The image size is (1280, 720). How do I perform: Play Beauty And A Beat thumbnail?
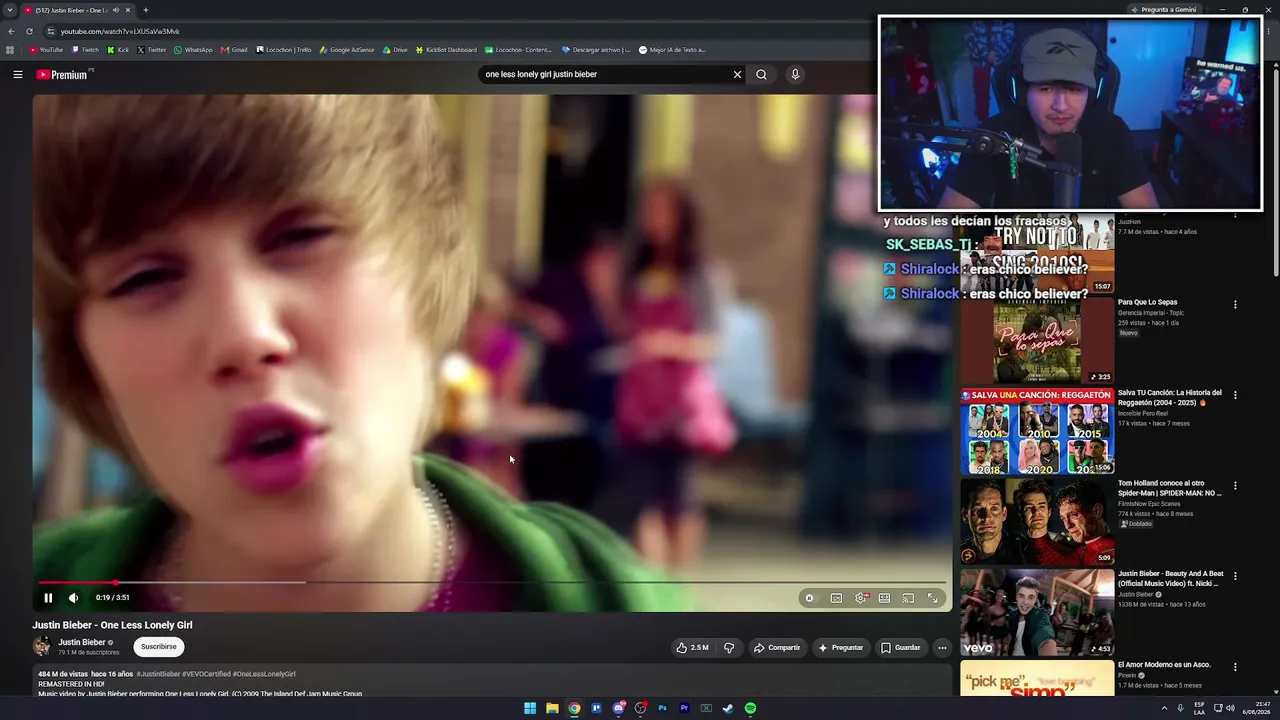click(x=1037, y=613)
